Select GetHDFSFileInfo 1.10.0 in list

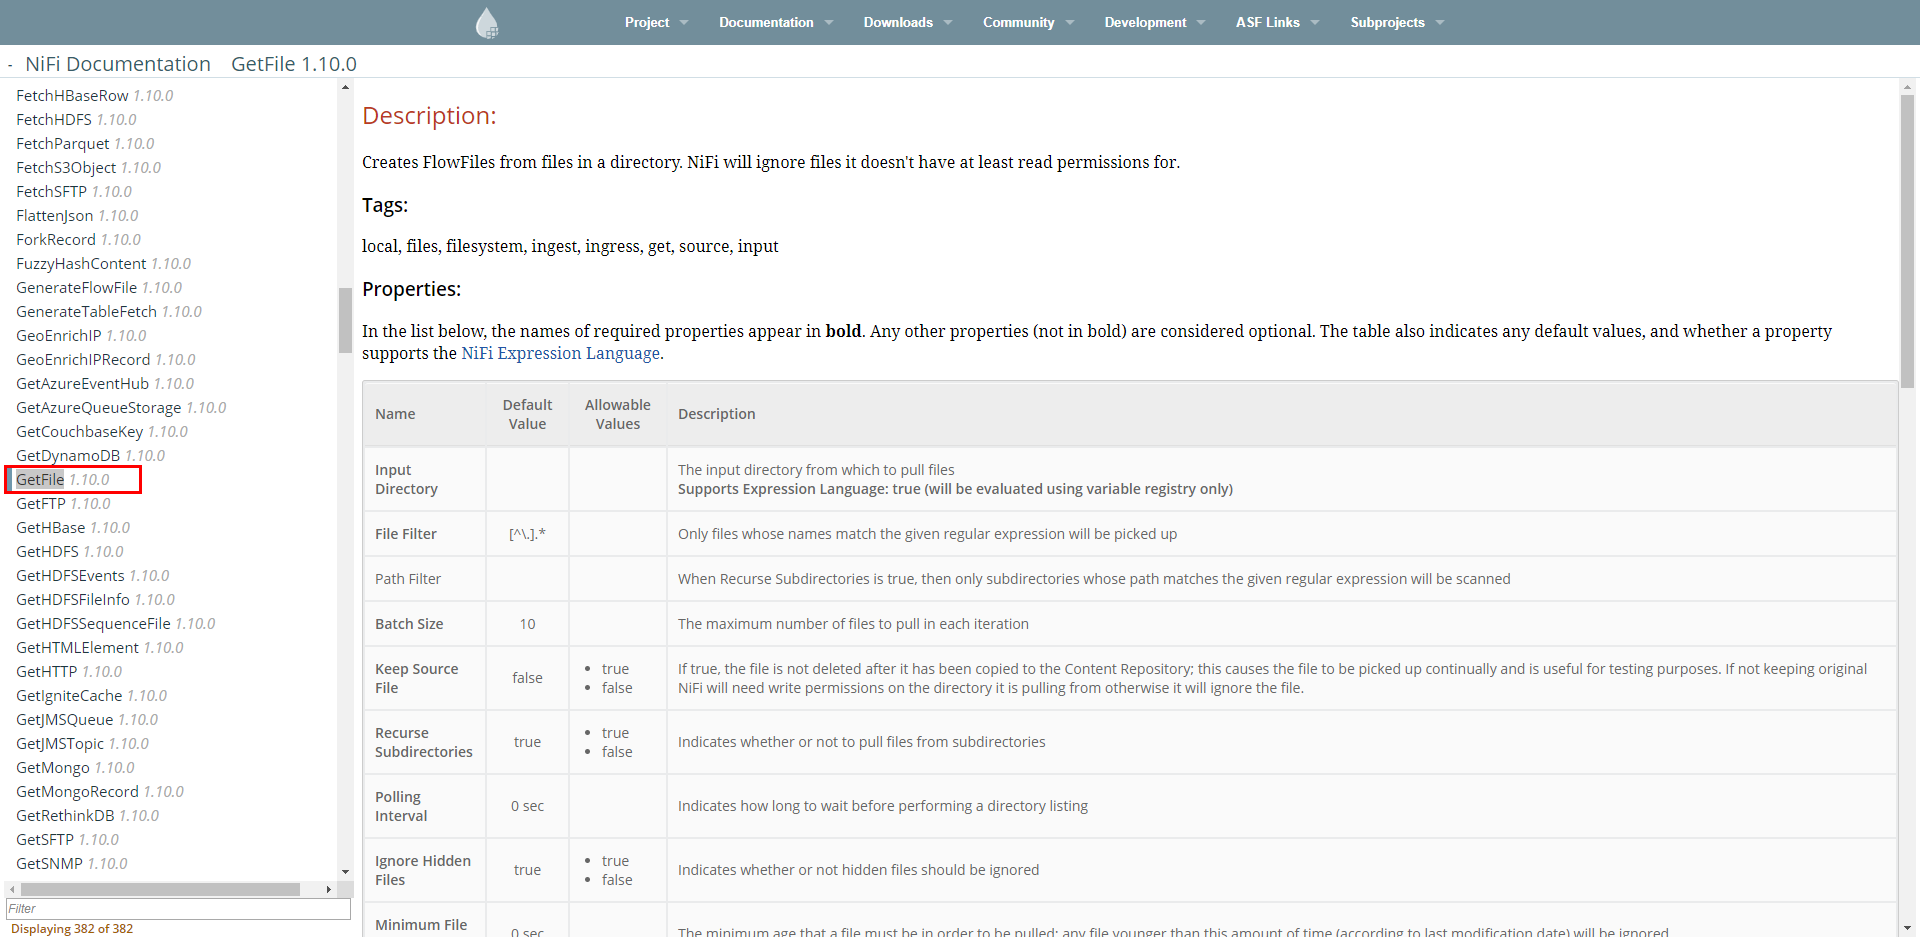(95, 600)
